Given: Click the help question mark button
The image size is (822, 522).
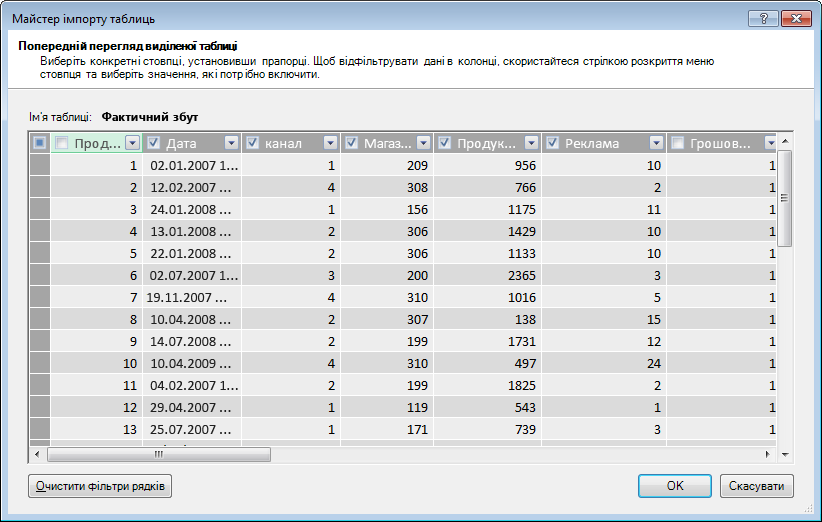Looking at the screenshot, I should (x=763, y=19).
